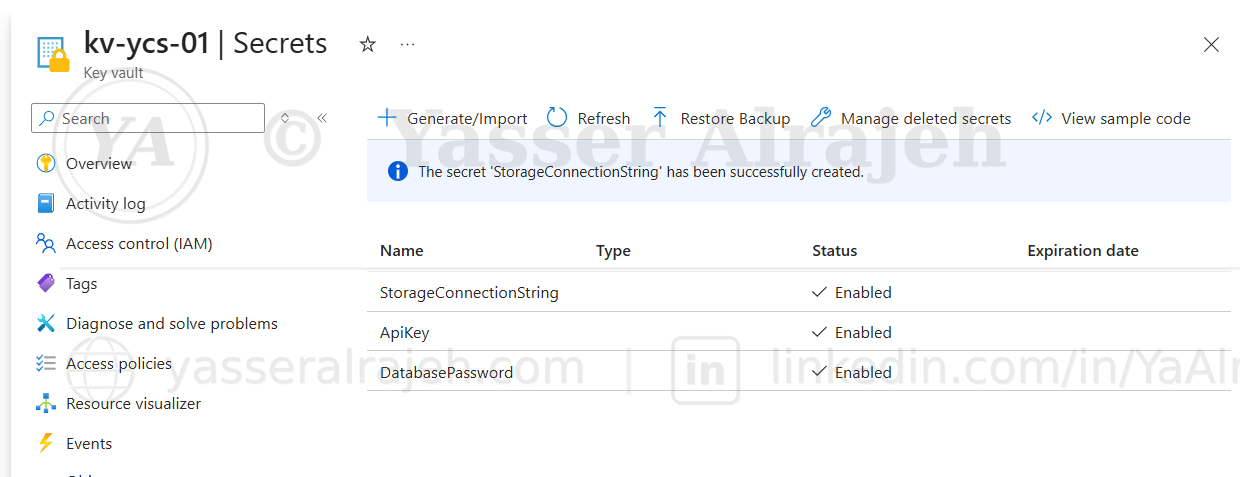Click the info icon in notification banner
Viewport: 1240px width, 477px height.
tap(398, 171)
